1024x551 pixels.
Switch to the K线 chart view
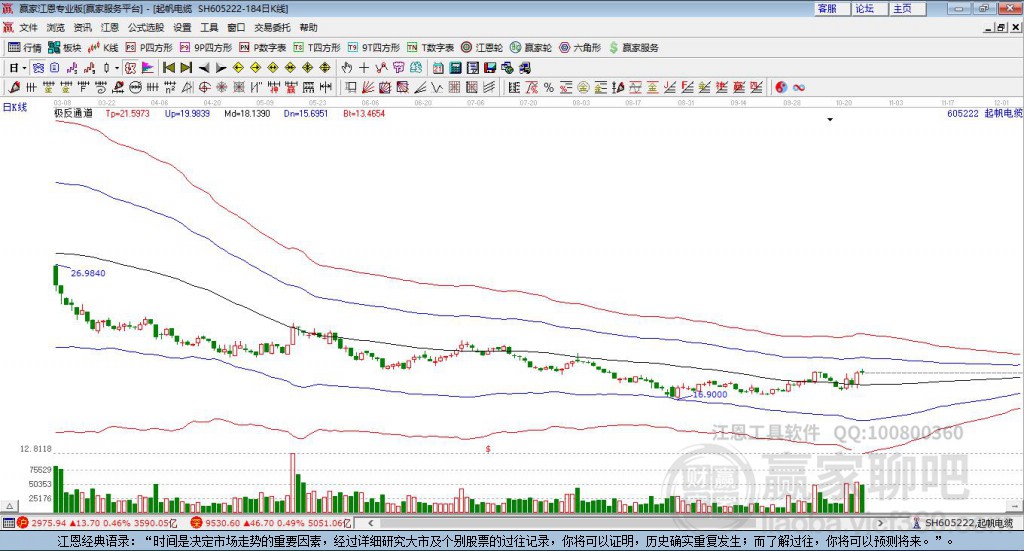tap(103, 48)
